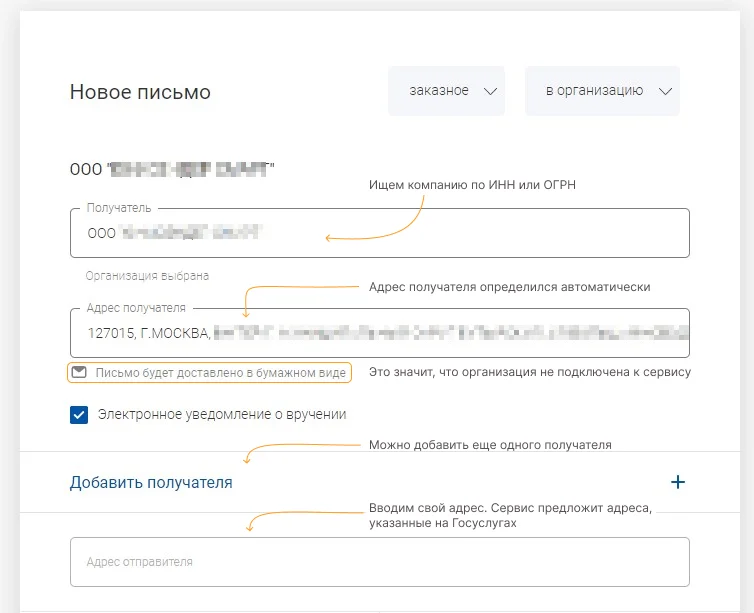
Task: Click the "Электронное уведомление о вручении" label
Action: click(221, 414)
